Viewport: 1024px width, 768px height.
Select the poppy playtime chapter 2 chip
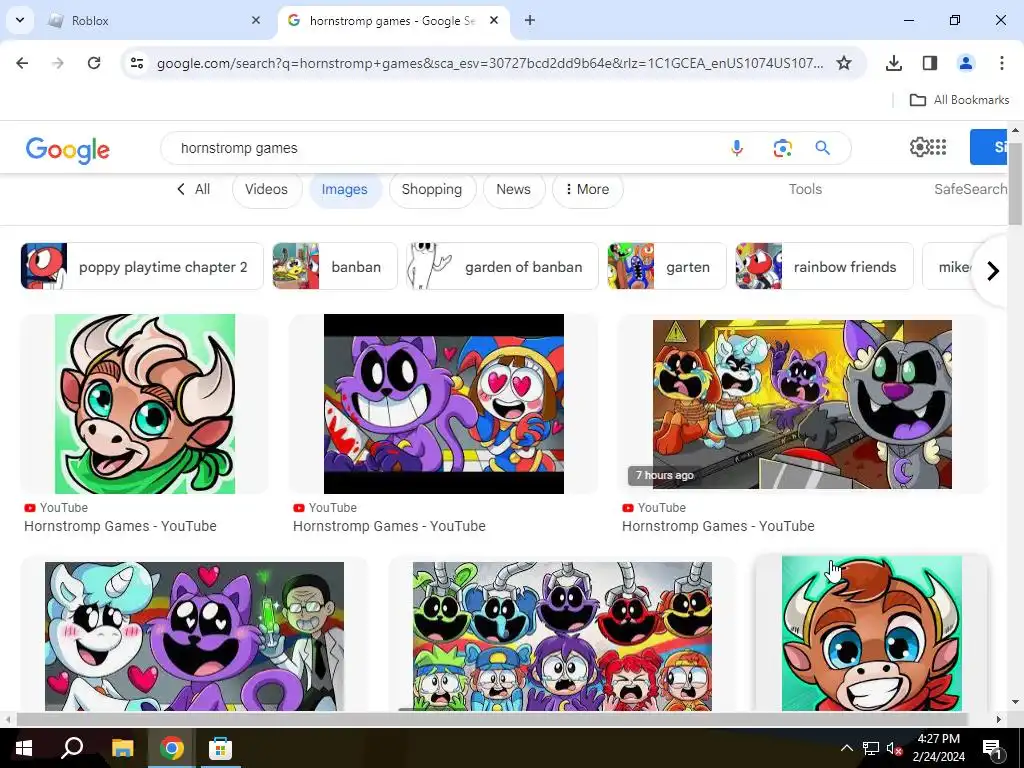point(142,266)
